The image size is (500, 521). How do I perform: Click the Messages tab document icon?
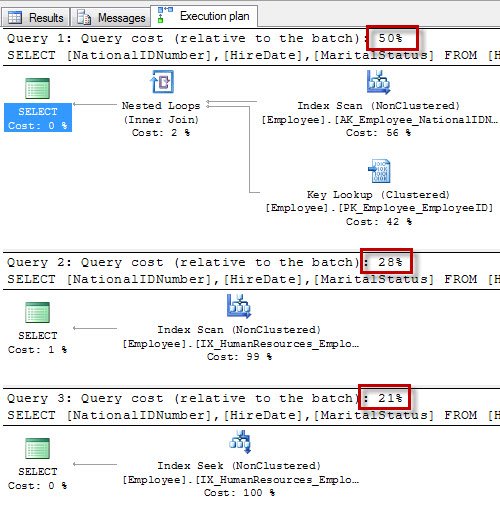click(x=84, y=17)
